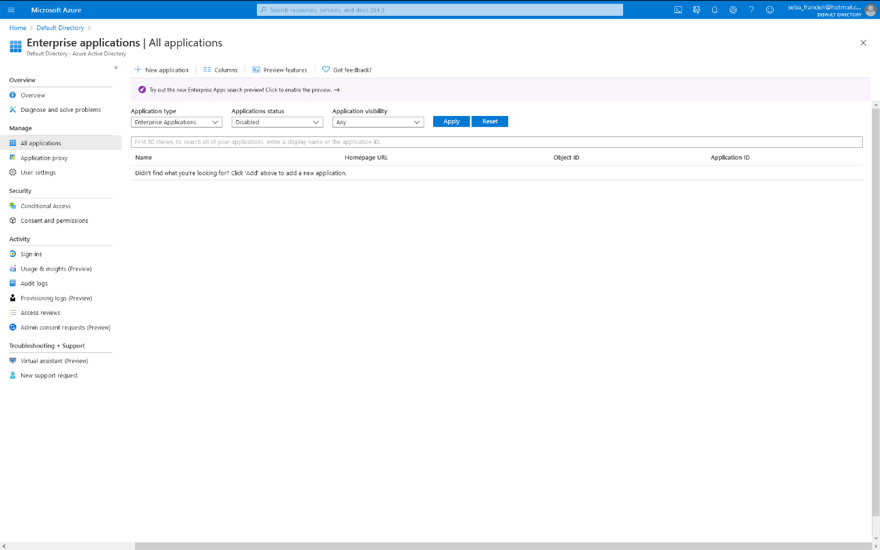Open the Azure portal hamburger menu
This screenshot has height=550, width=880.
pos(11,10)
